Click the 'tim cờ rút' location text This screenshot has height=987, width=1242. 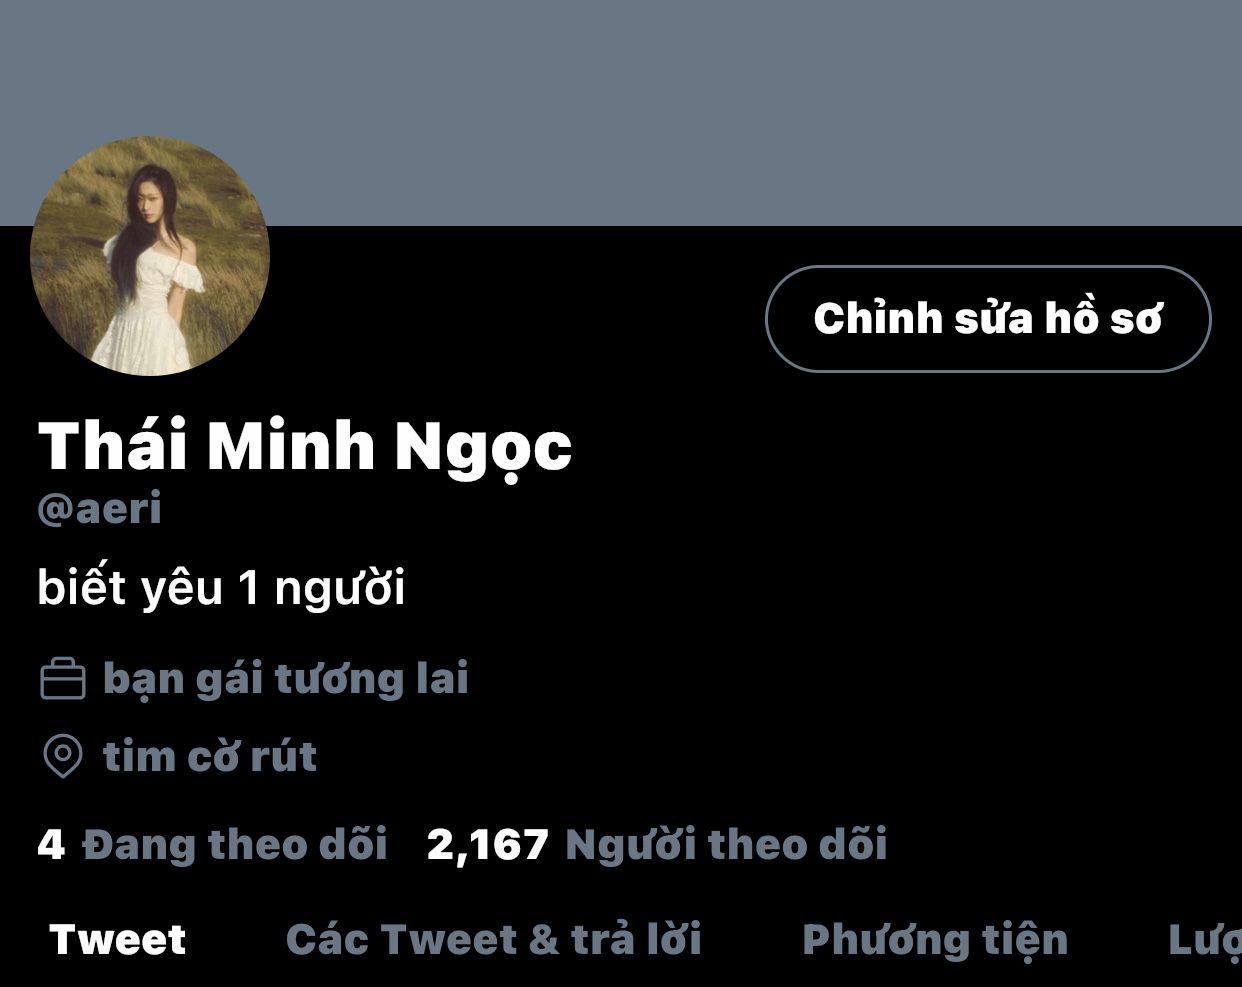click(x=210, y=756)
